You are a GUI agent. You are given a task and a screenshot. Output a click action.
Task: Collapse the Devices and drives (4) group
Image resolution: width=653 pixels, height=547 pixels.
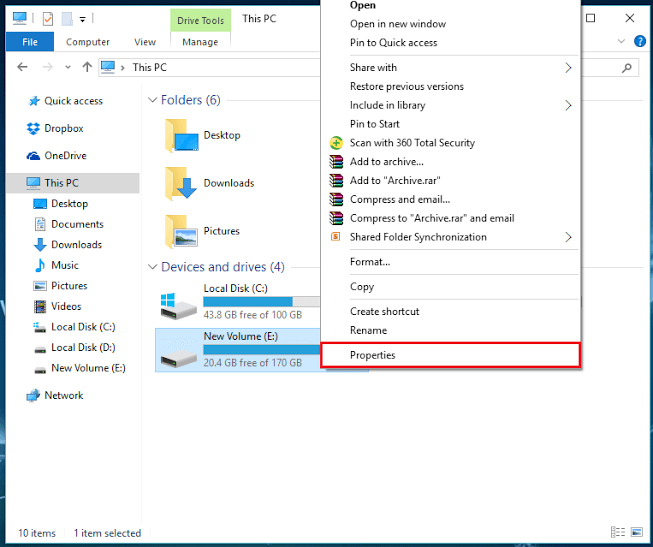click(152, 267)
